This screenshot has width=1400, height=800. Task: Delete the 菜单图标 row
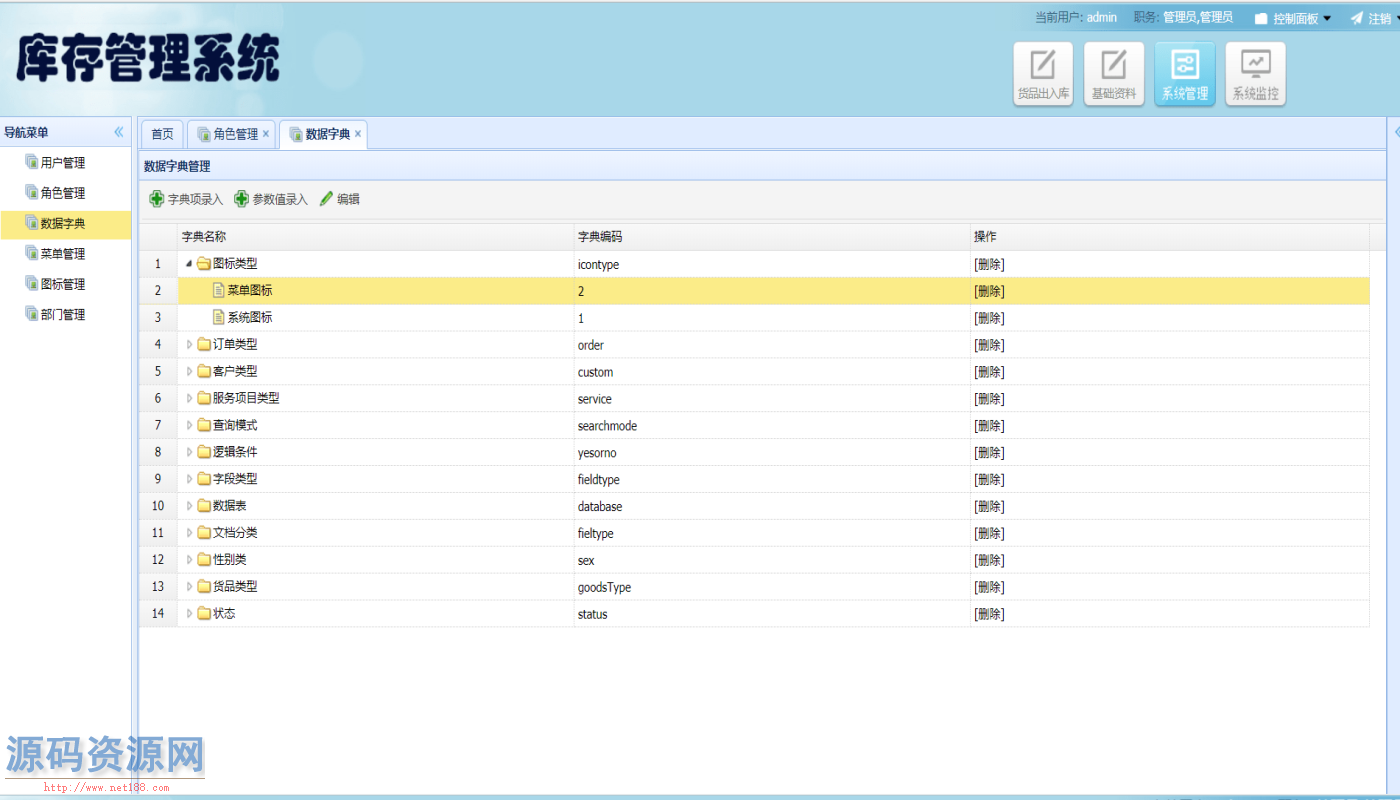989,292
